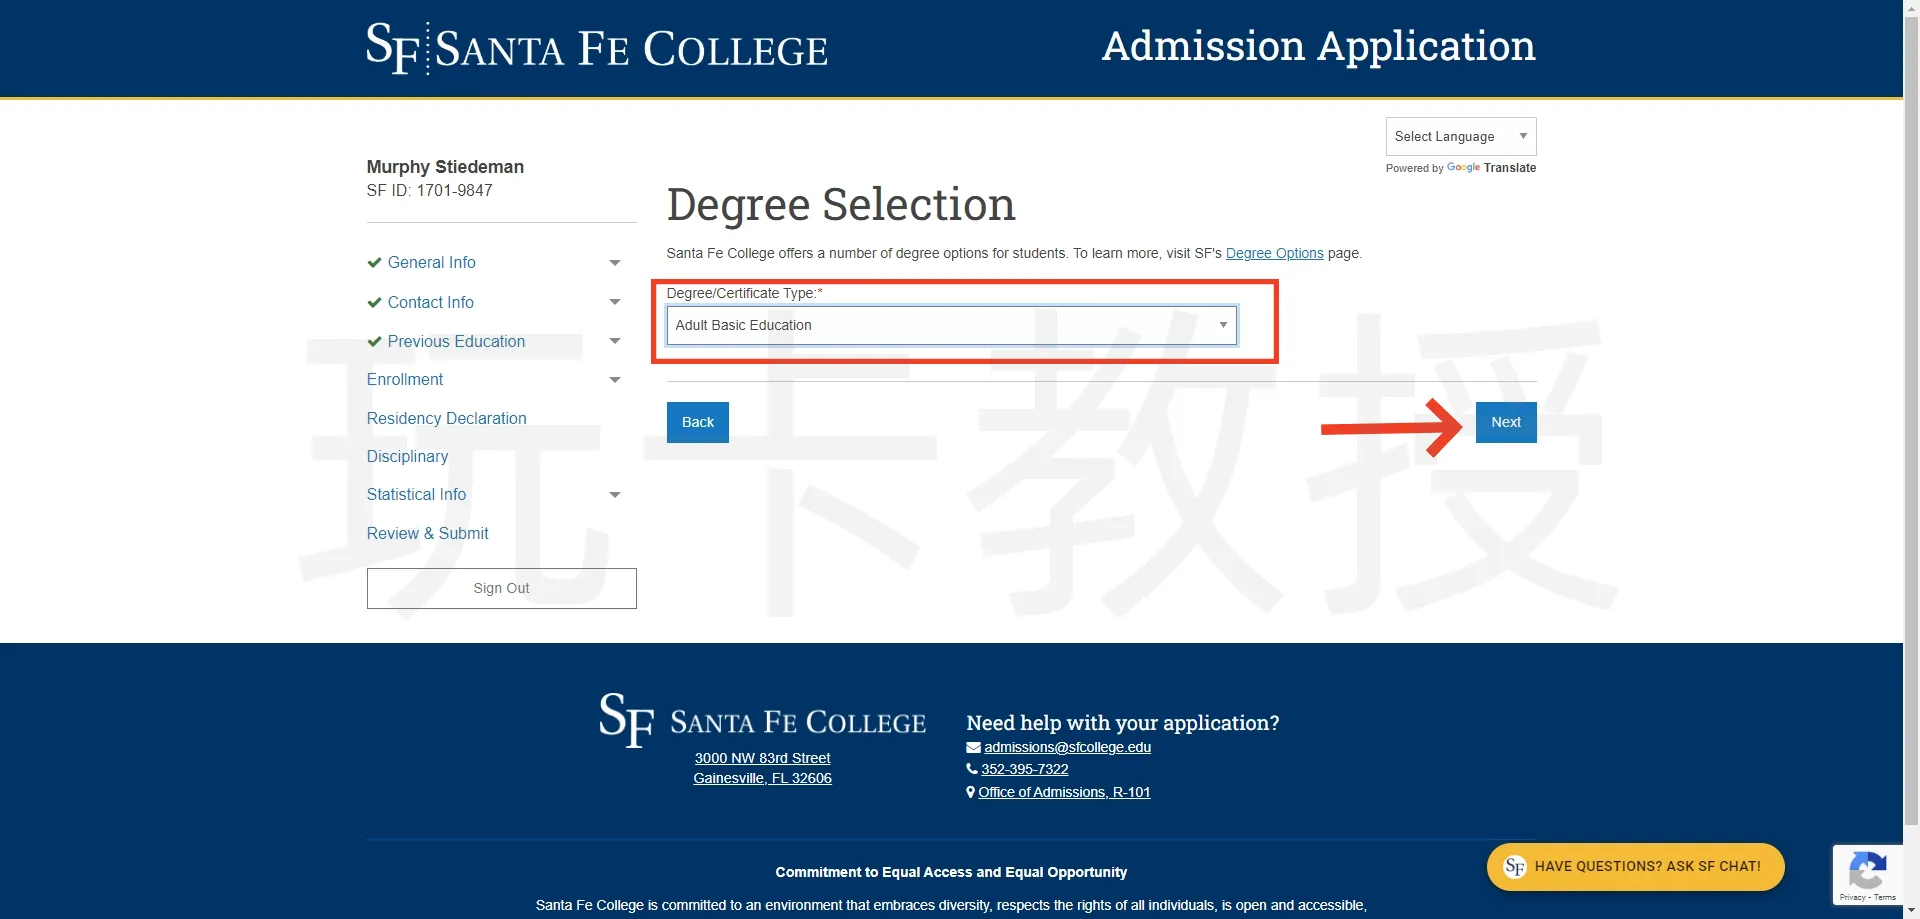
Task: Click the Back button
Action: tap(697, 423)
